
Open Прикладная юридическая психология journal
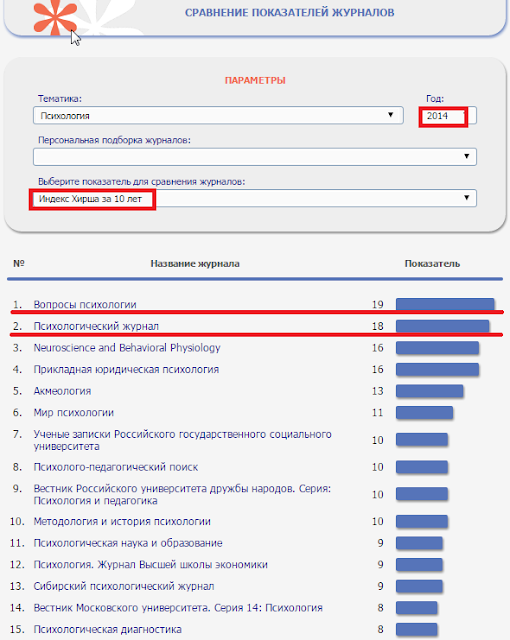click(126, 369)
